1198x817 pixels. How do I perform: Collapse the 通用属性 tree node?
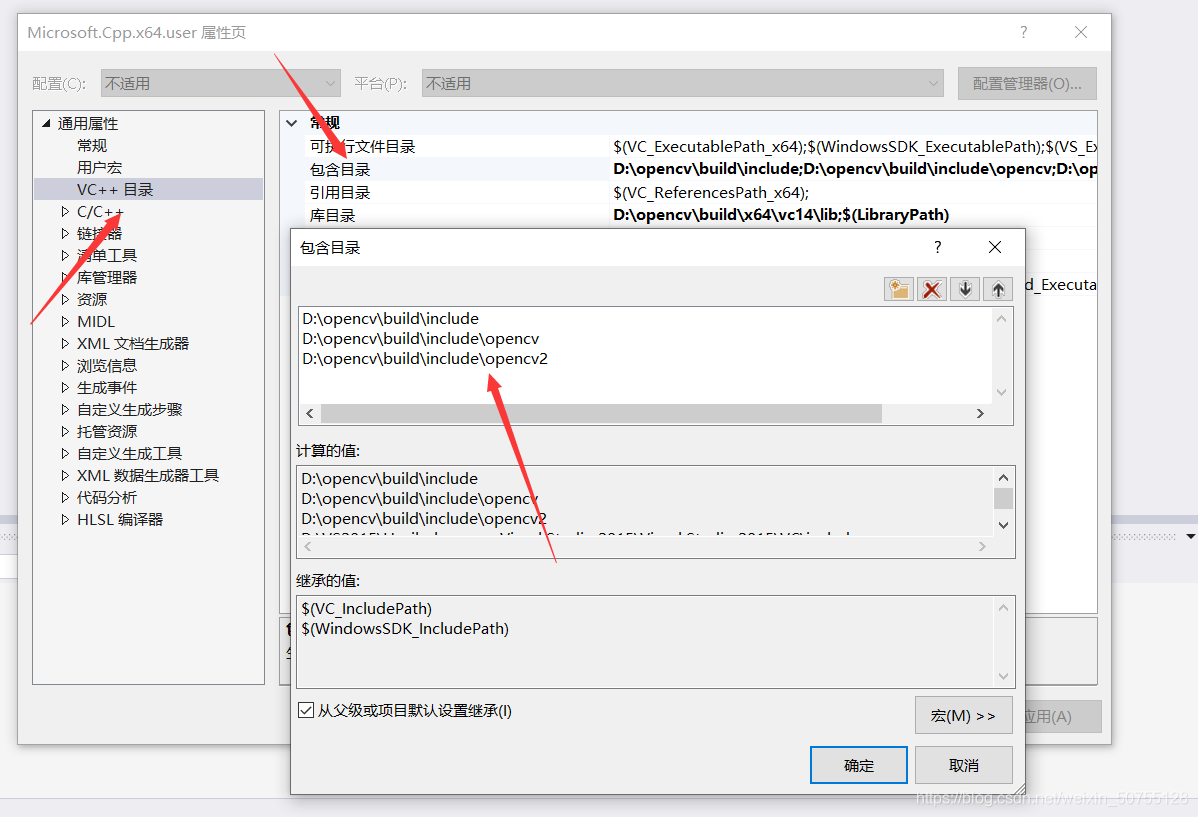pos(46,123)
